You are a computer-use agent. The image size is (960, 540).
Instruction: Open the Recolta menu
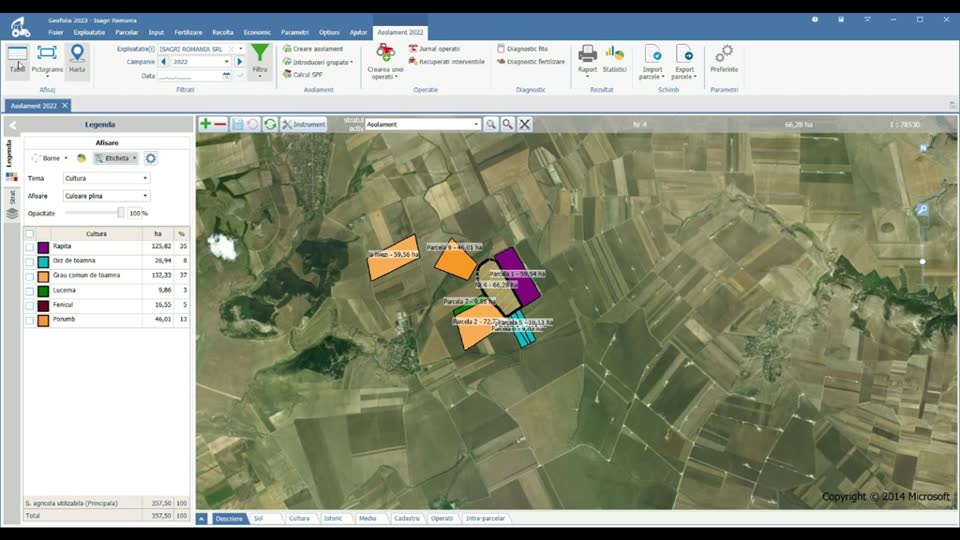pos(223,32)
